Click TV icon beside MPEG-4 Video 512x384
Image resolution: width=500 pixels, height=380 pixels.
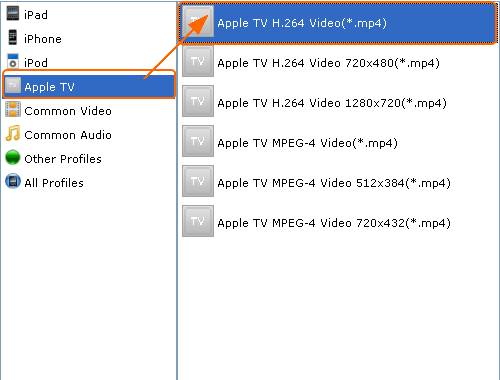pos(198,181)
